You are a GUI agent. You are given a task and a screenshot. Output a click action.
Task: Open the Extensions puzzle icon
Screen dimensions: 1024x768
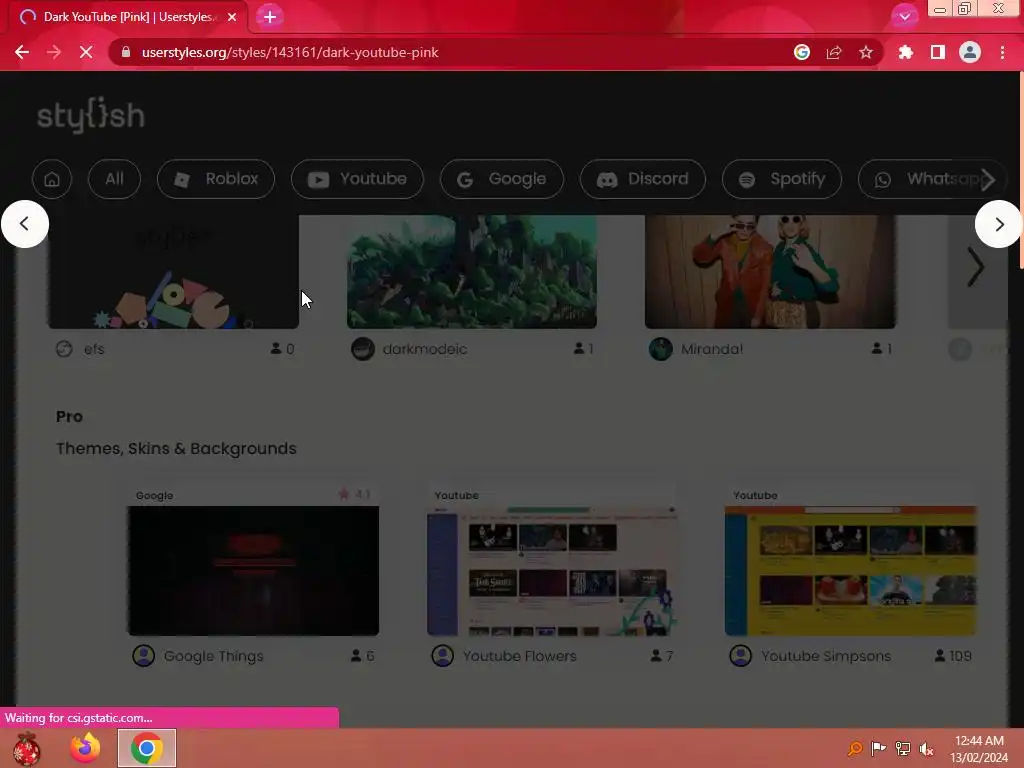906,52
